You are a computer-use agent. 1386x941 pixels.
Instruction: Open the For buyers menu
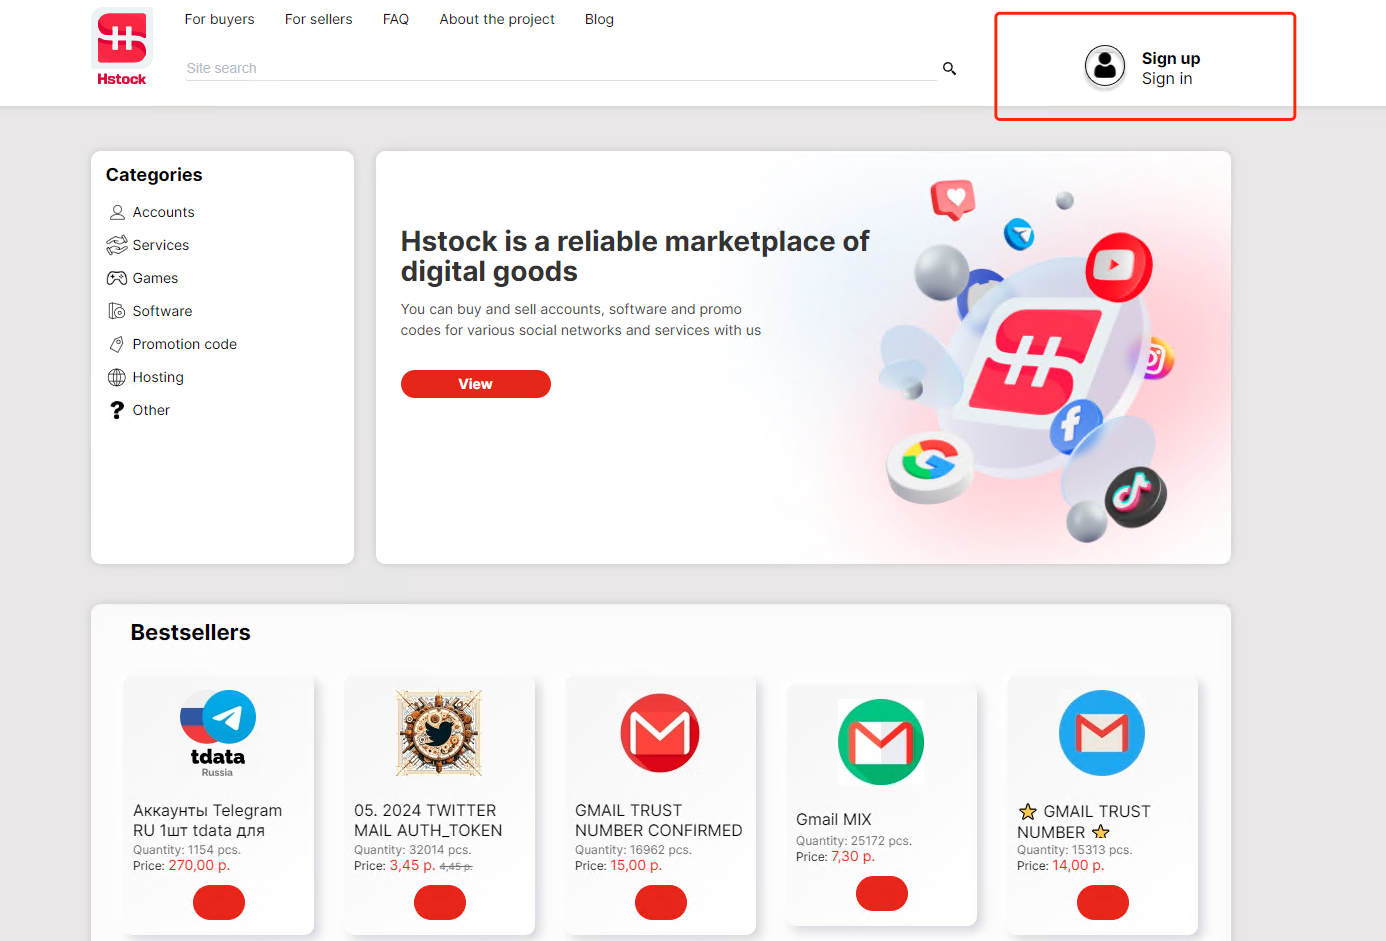point(219,19)
